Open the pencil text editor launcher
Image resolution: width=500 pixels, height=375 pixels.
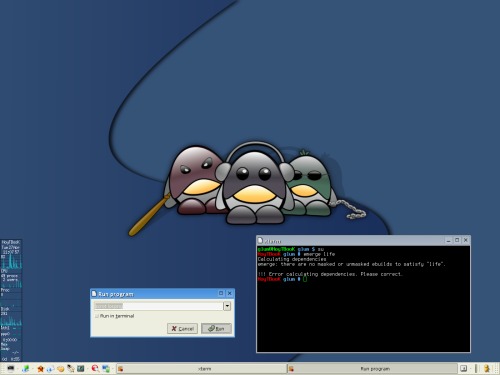click(x=71, y=369)
